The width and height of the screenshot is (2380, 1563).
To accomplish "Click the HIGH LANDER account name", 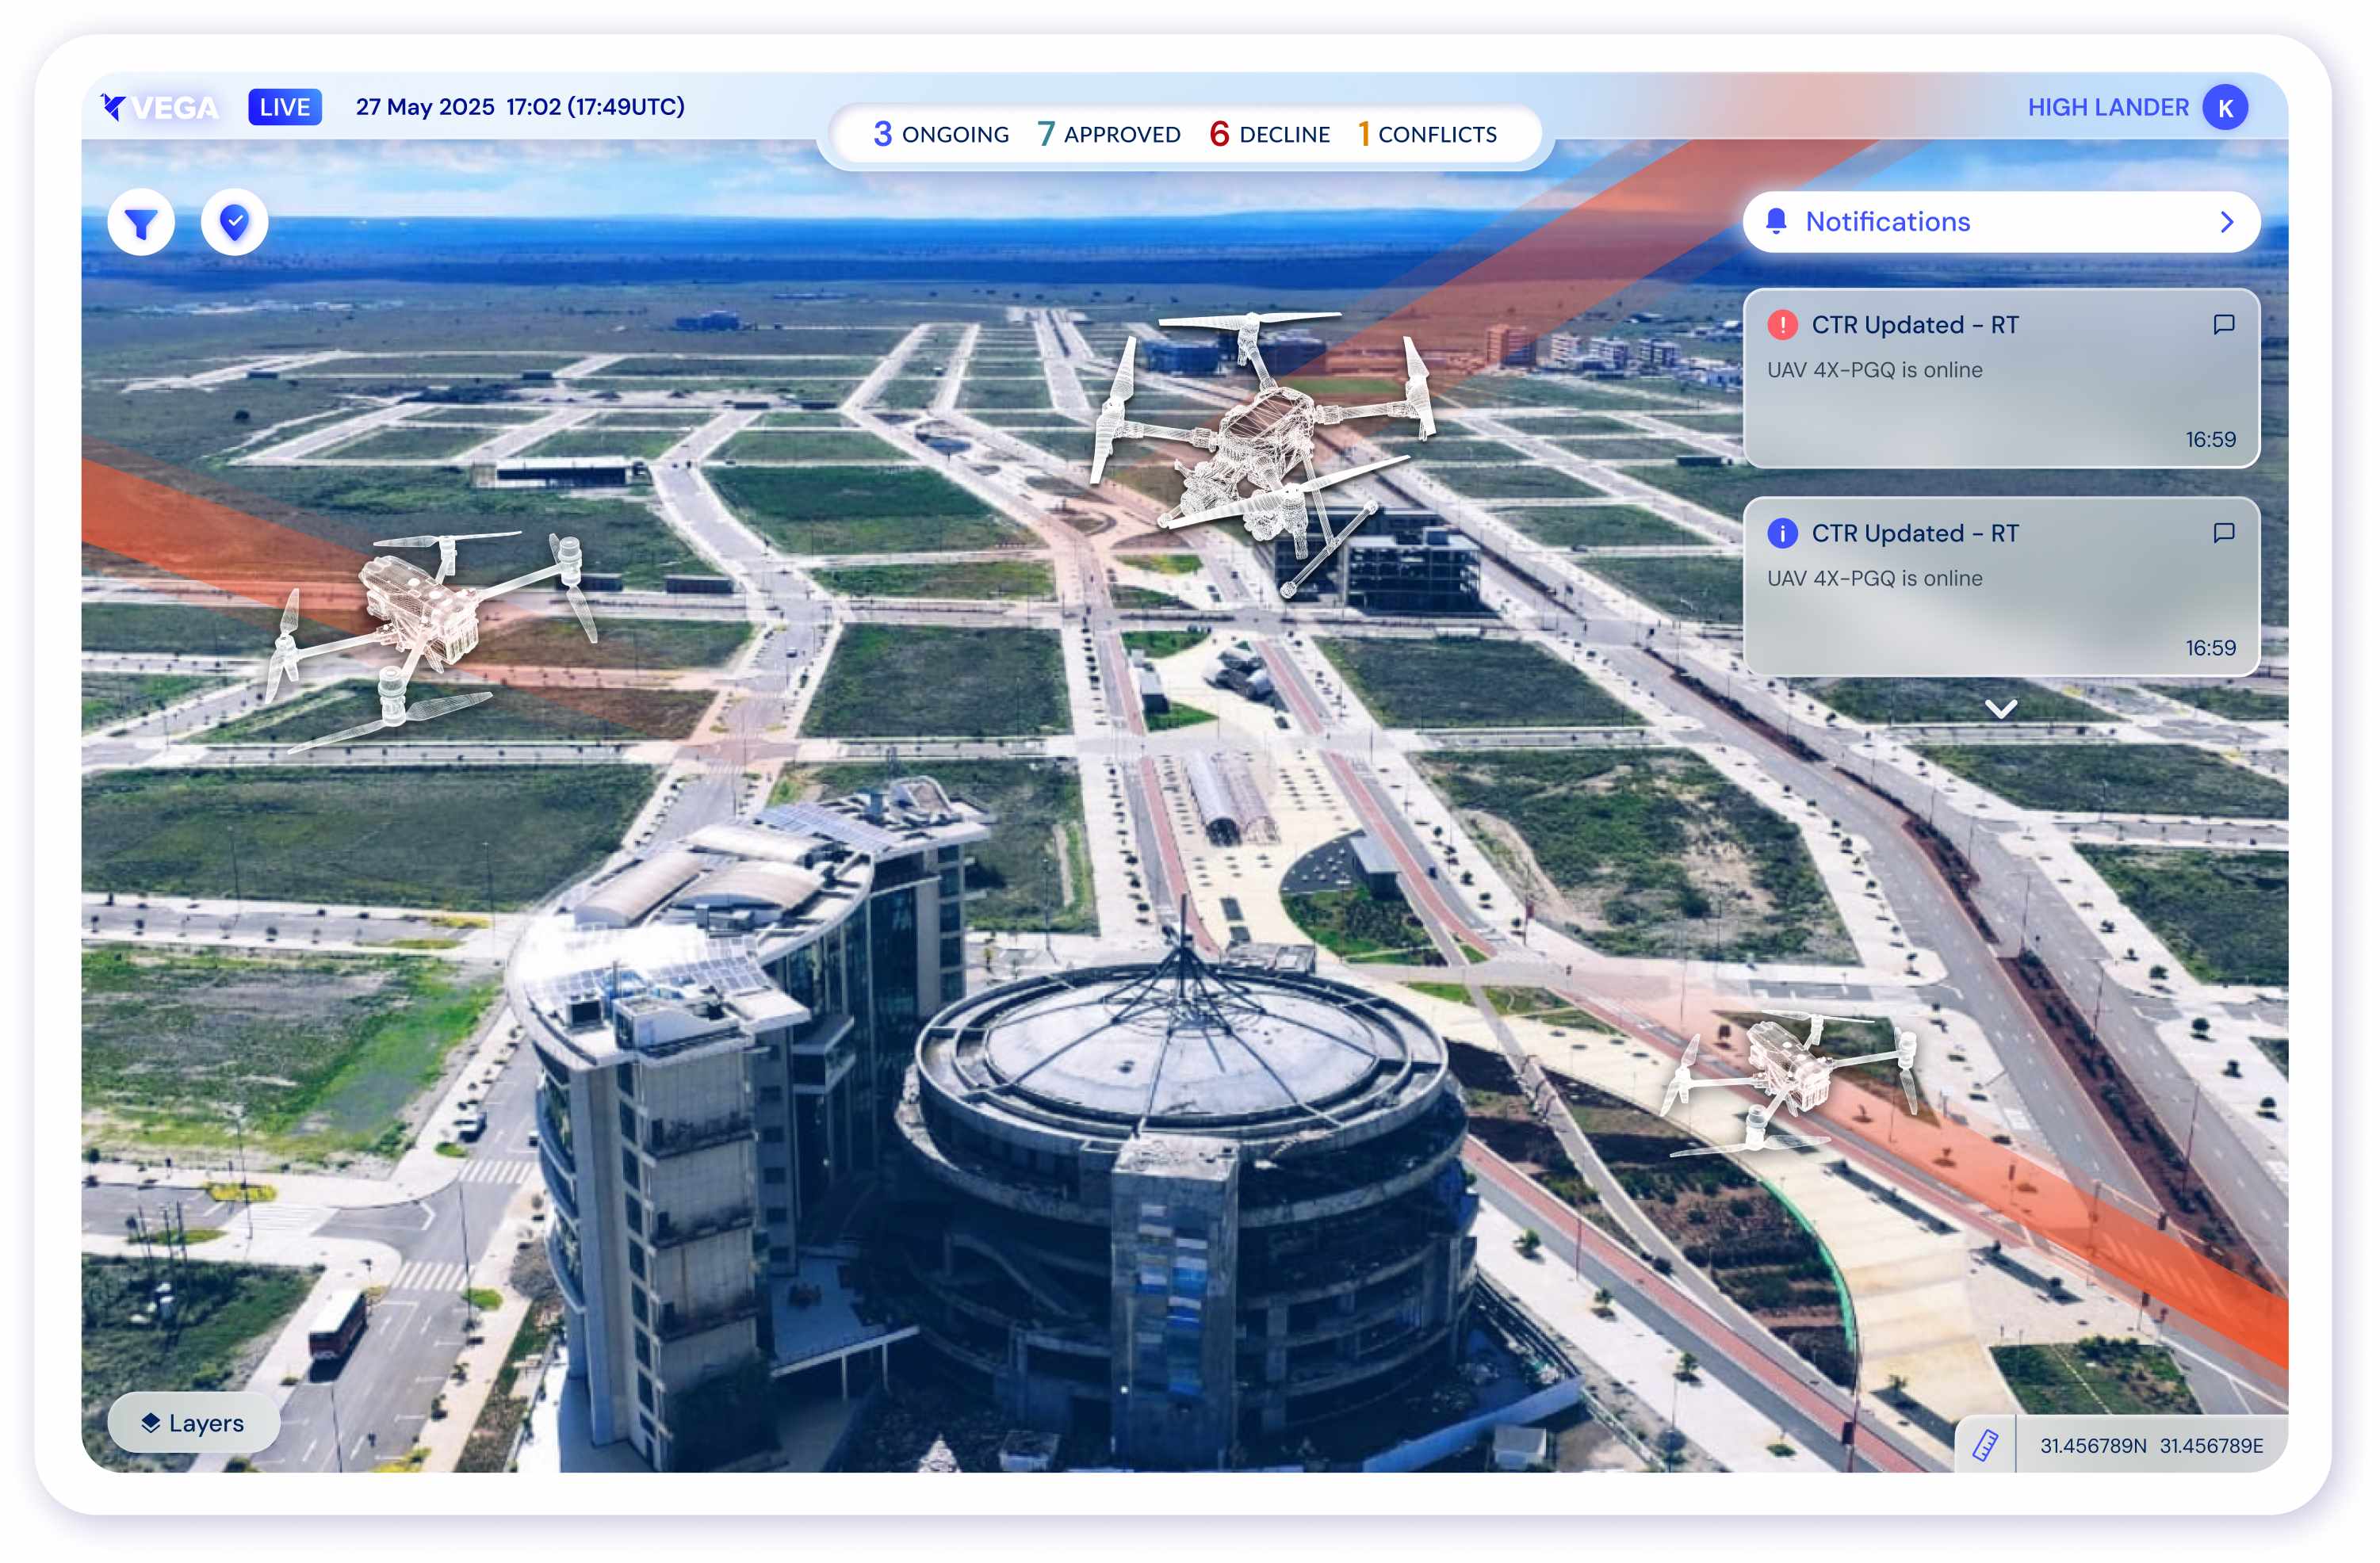I will pos(2107,108).
